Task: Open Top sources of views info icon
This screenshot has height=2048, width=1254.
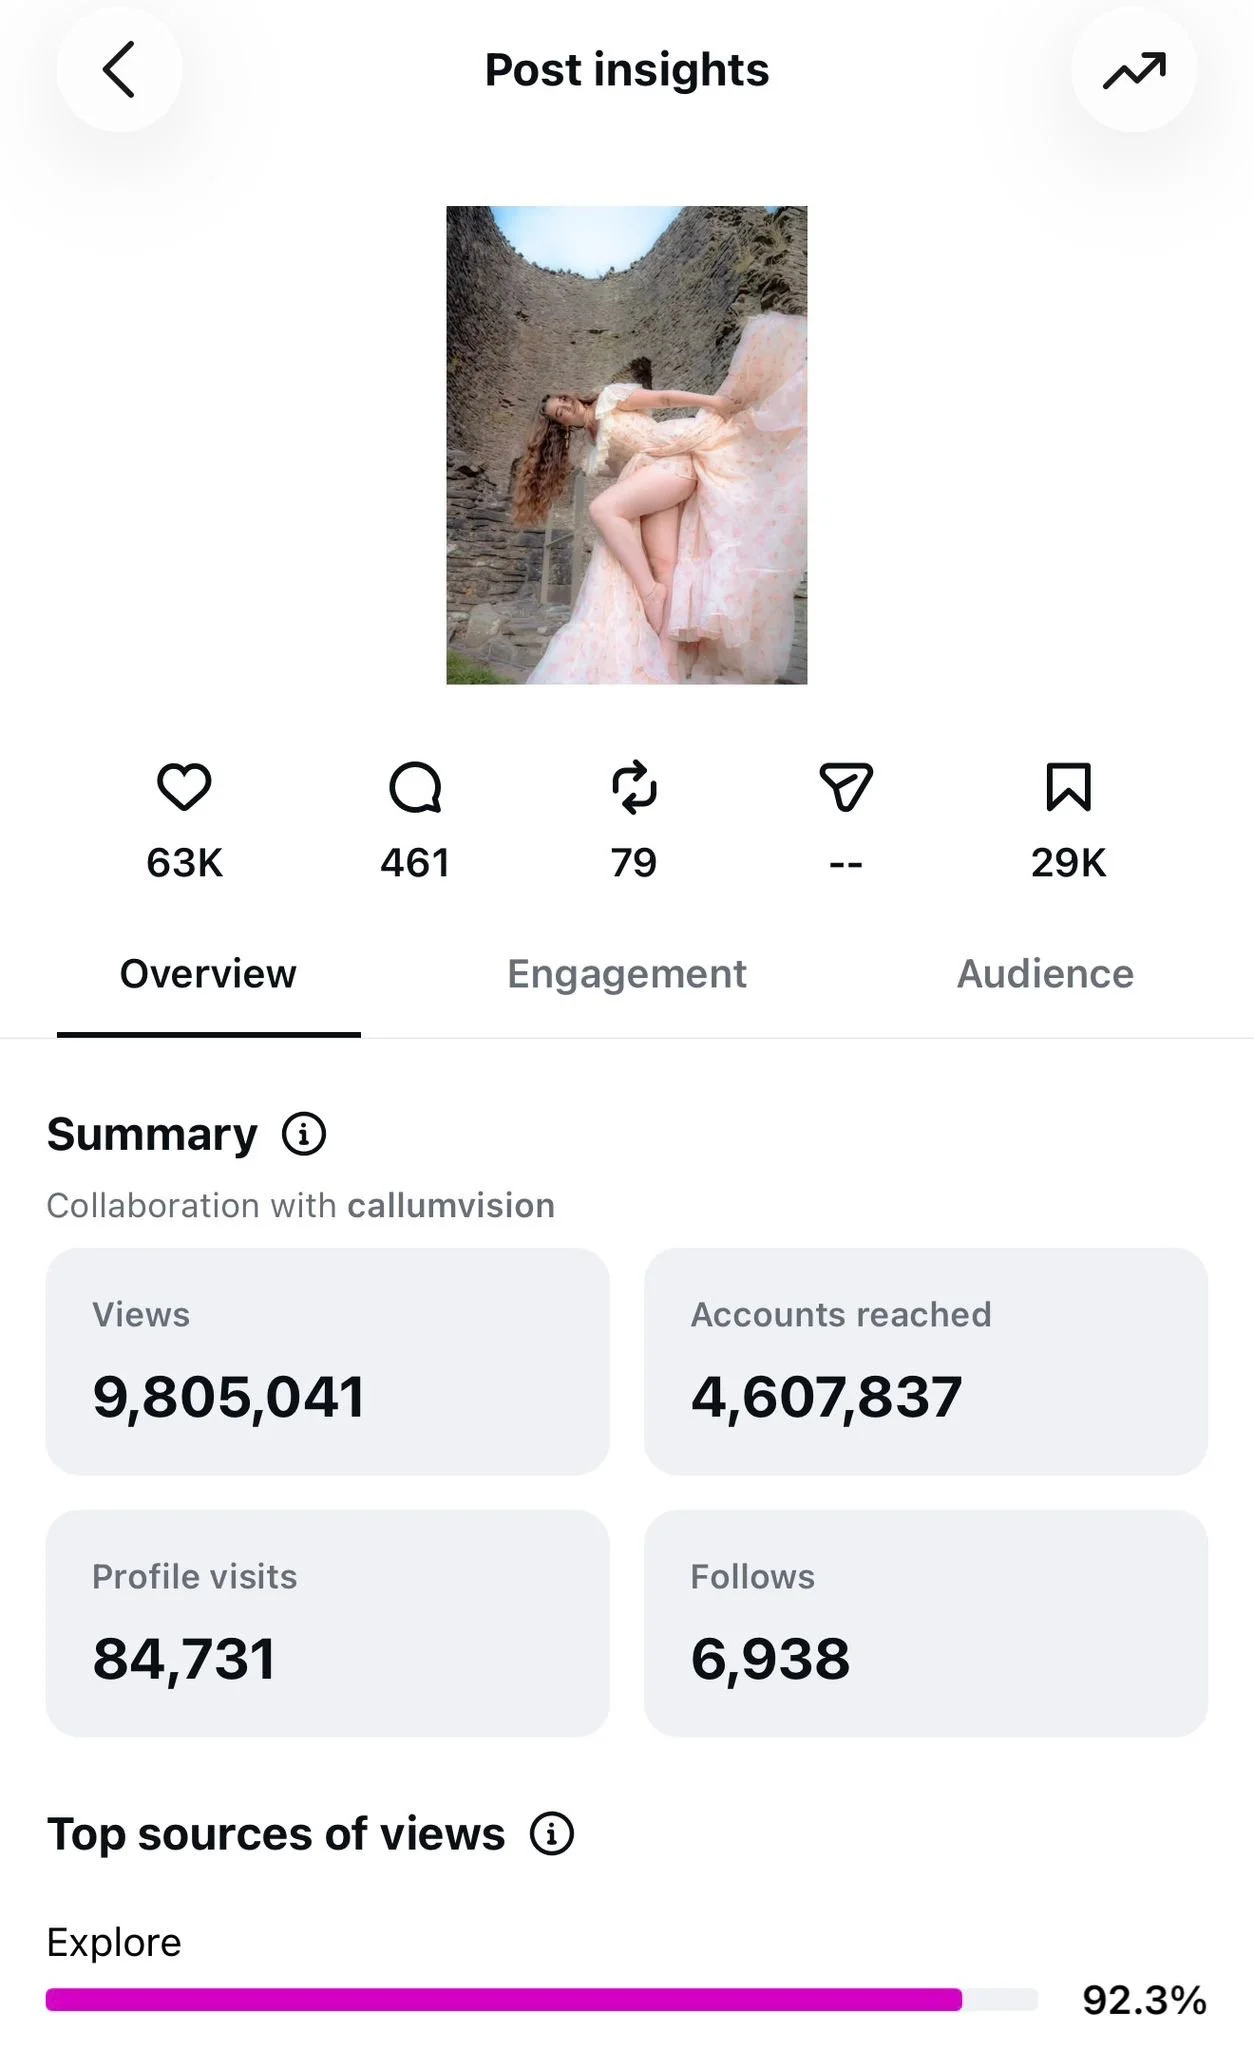Action: [552, 1834]
